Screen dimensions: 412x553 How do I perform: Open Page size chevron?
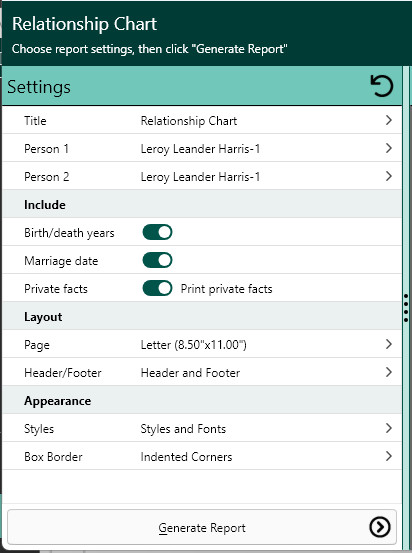pos(389,344)
